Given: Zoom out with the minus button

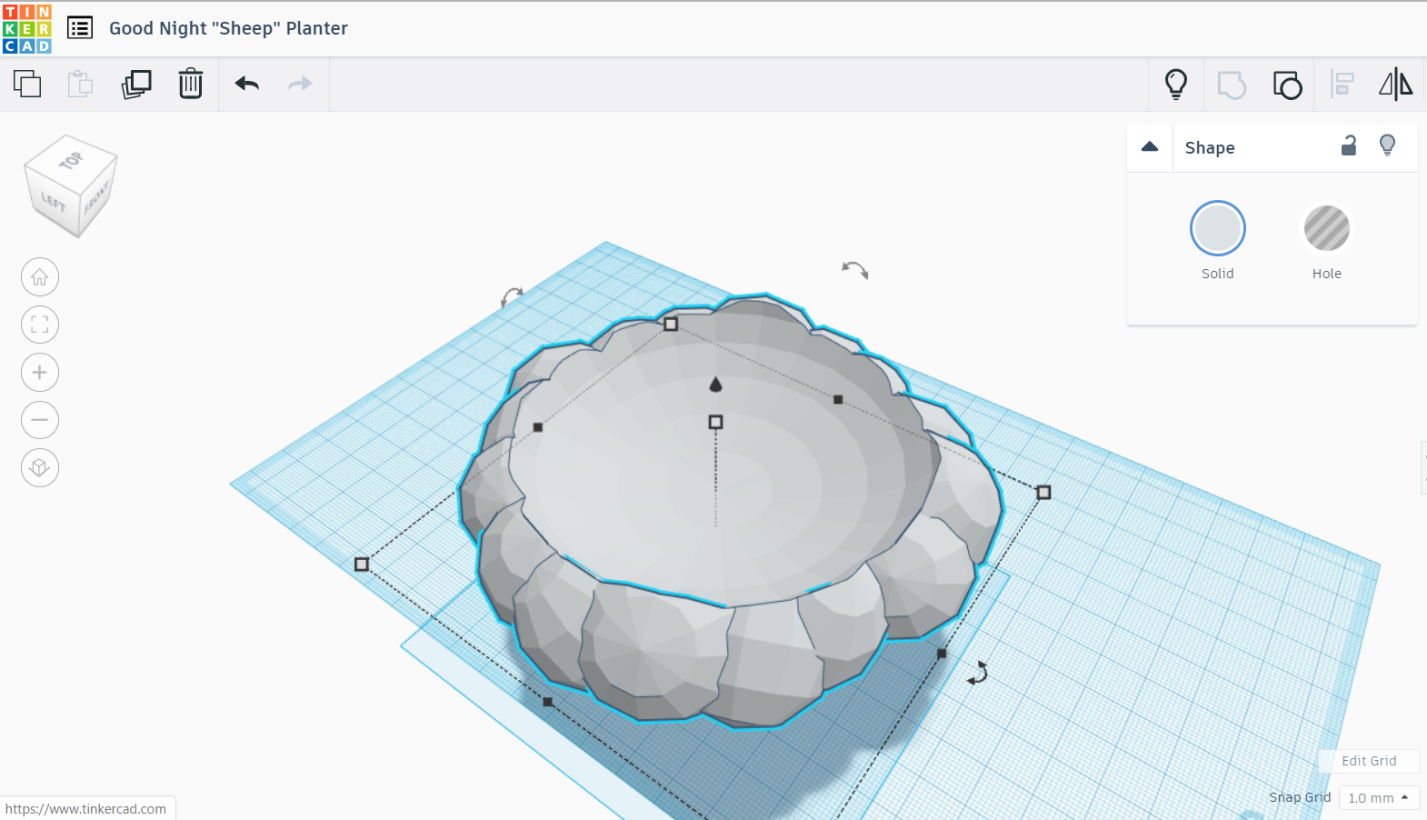Looking at the screenshot, I should [40, 420].
